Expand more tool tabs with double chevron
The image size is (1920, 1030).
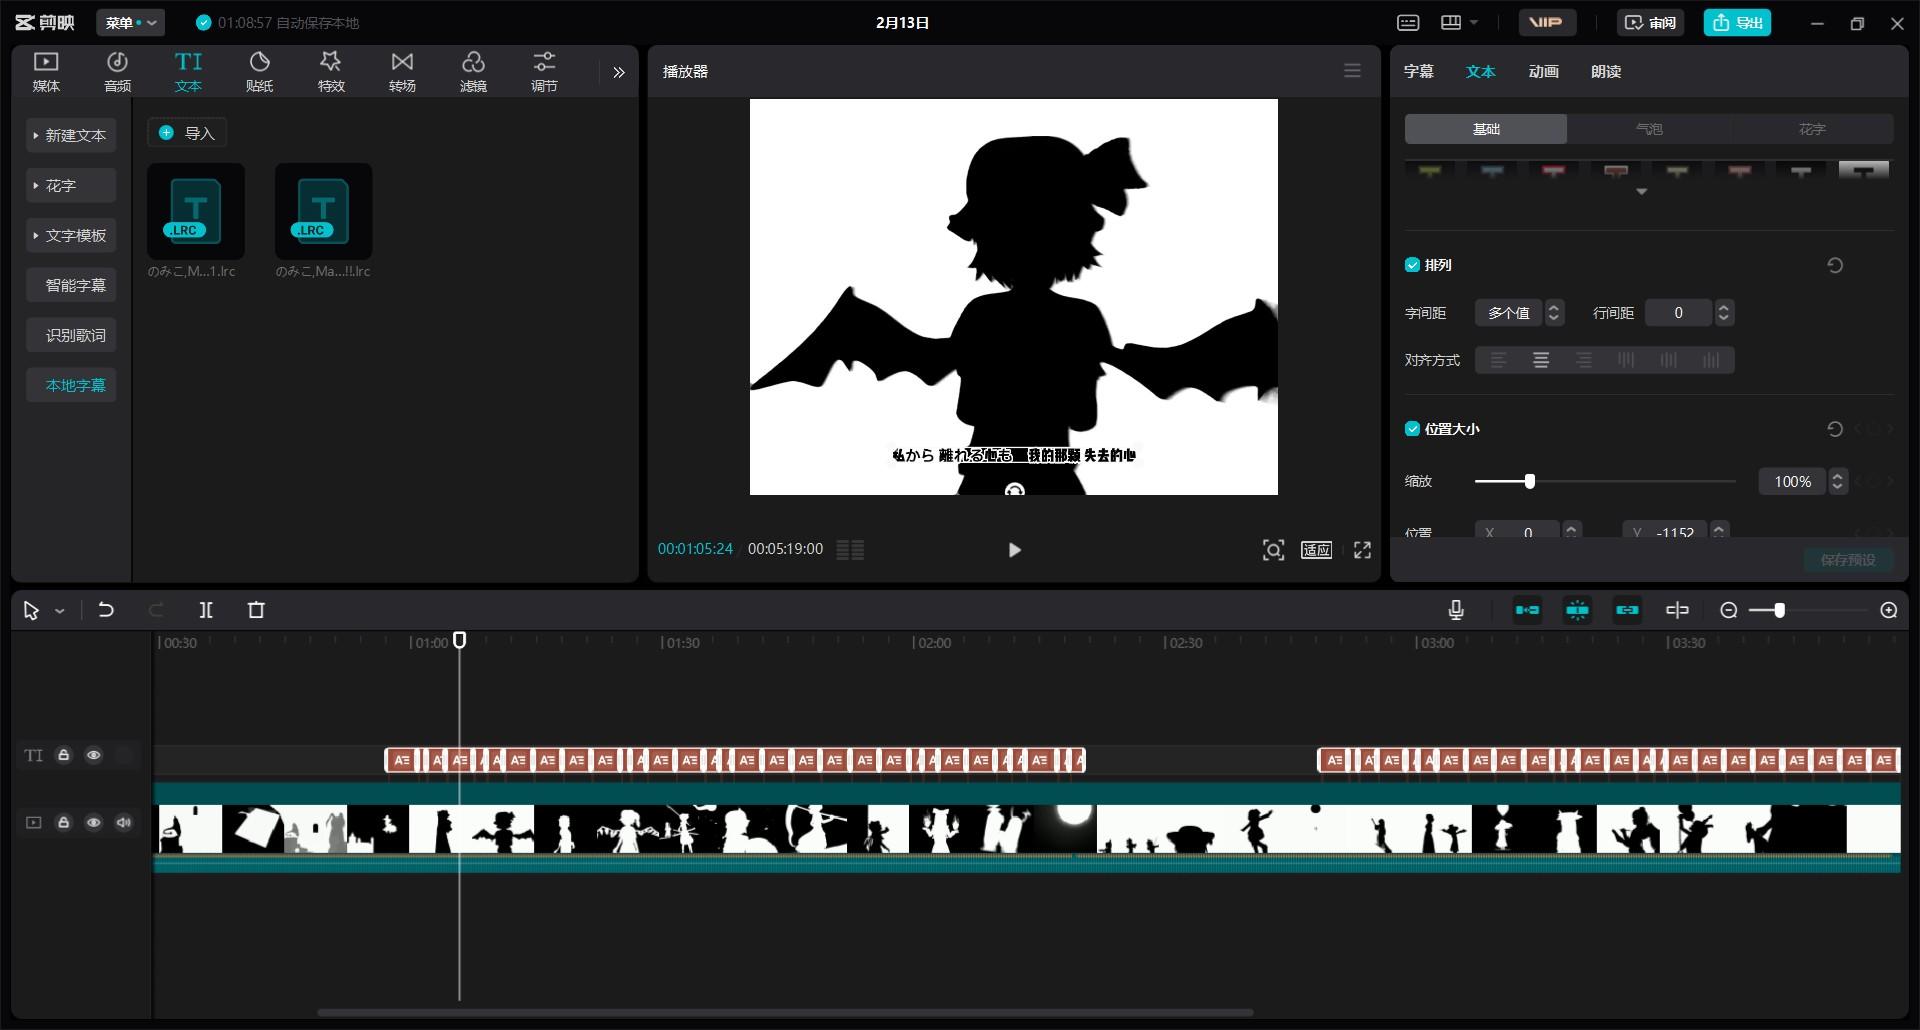coord(619,72)
